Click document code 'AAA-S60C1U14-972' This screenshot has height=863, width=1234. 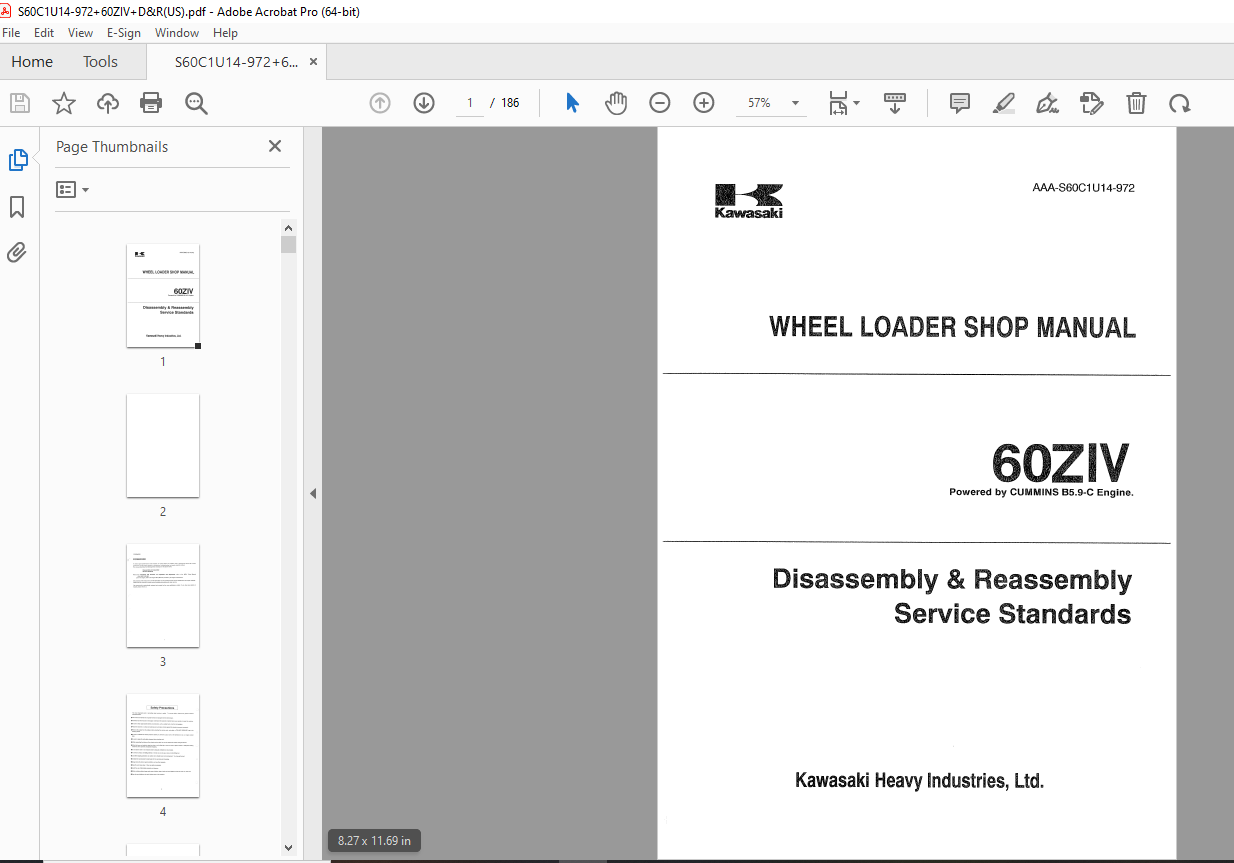click(x=1083, y=188)
